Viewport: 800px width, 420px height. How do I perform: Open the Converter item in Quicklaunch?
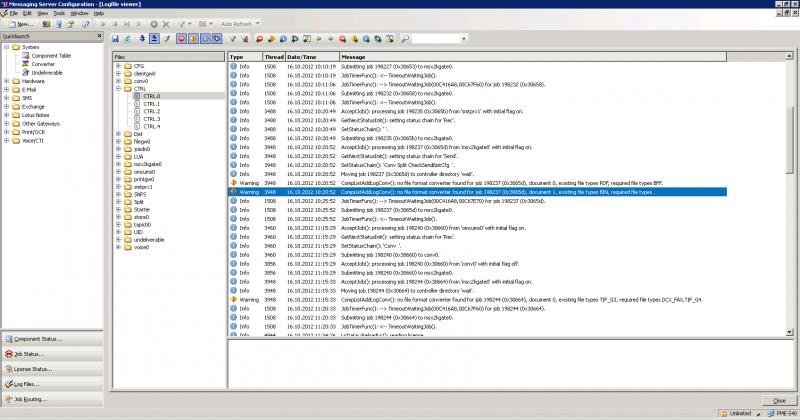[x=43, y=64]
